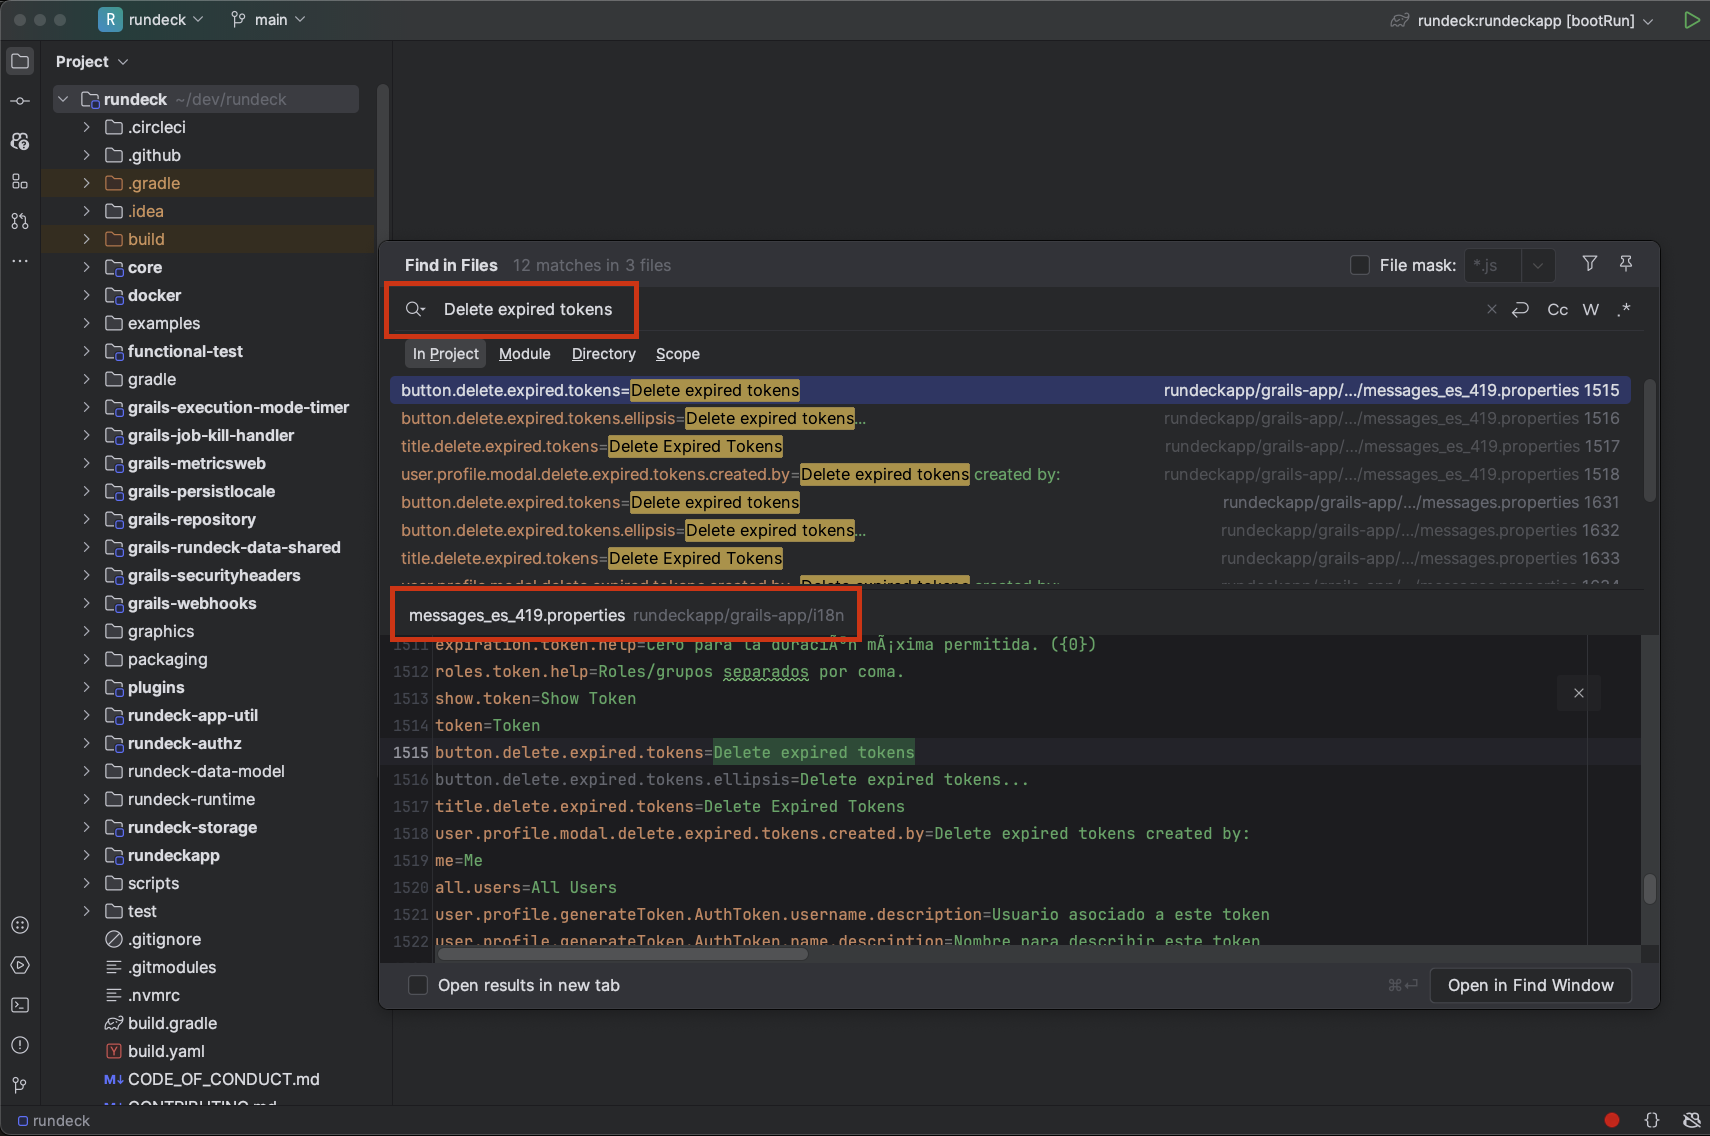Click the results list vertical scrollbar
The width and height of the screenshot is (1710, 1136).
pos(1650,440)
